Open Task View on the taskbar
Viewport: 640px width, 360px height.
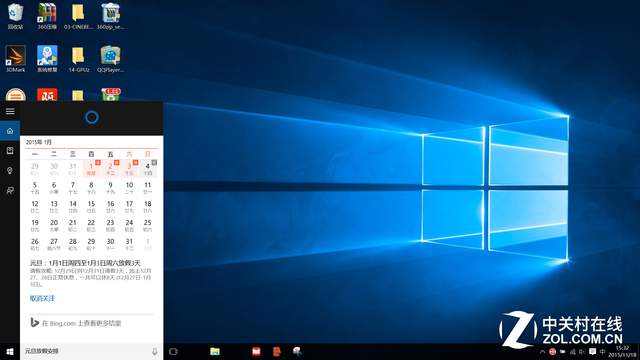coord(173,351)
